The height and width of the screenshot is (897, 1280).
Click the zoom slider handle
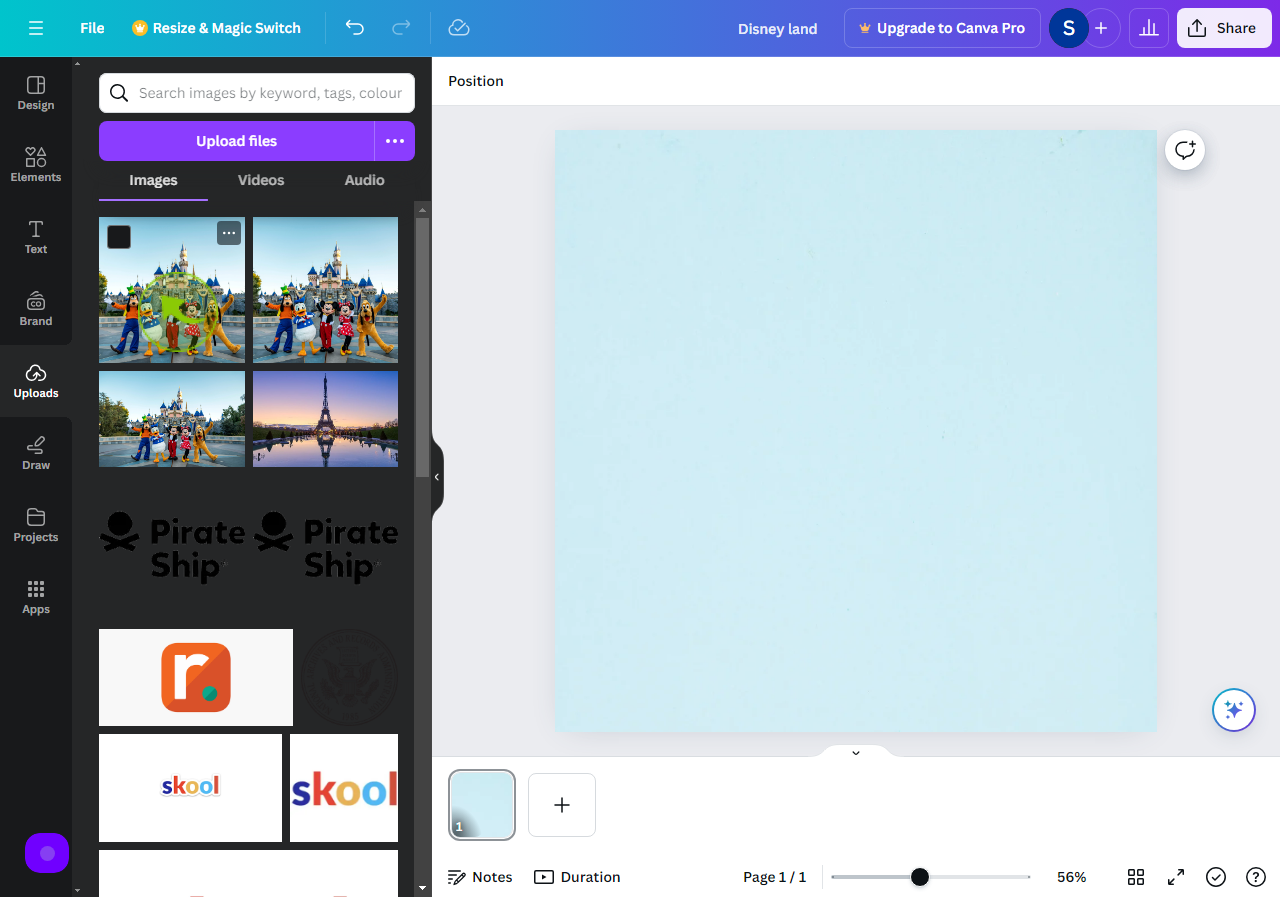(x=920, y=877)
